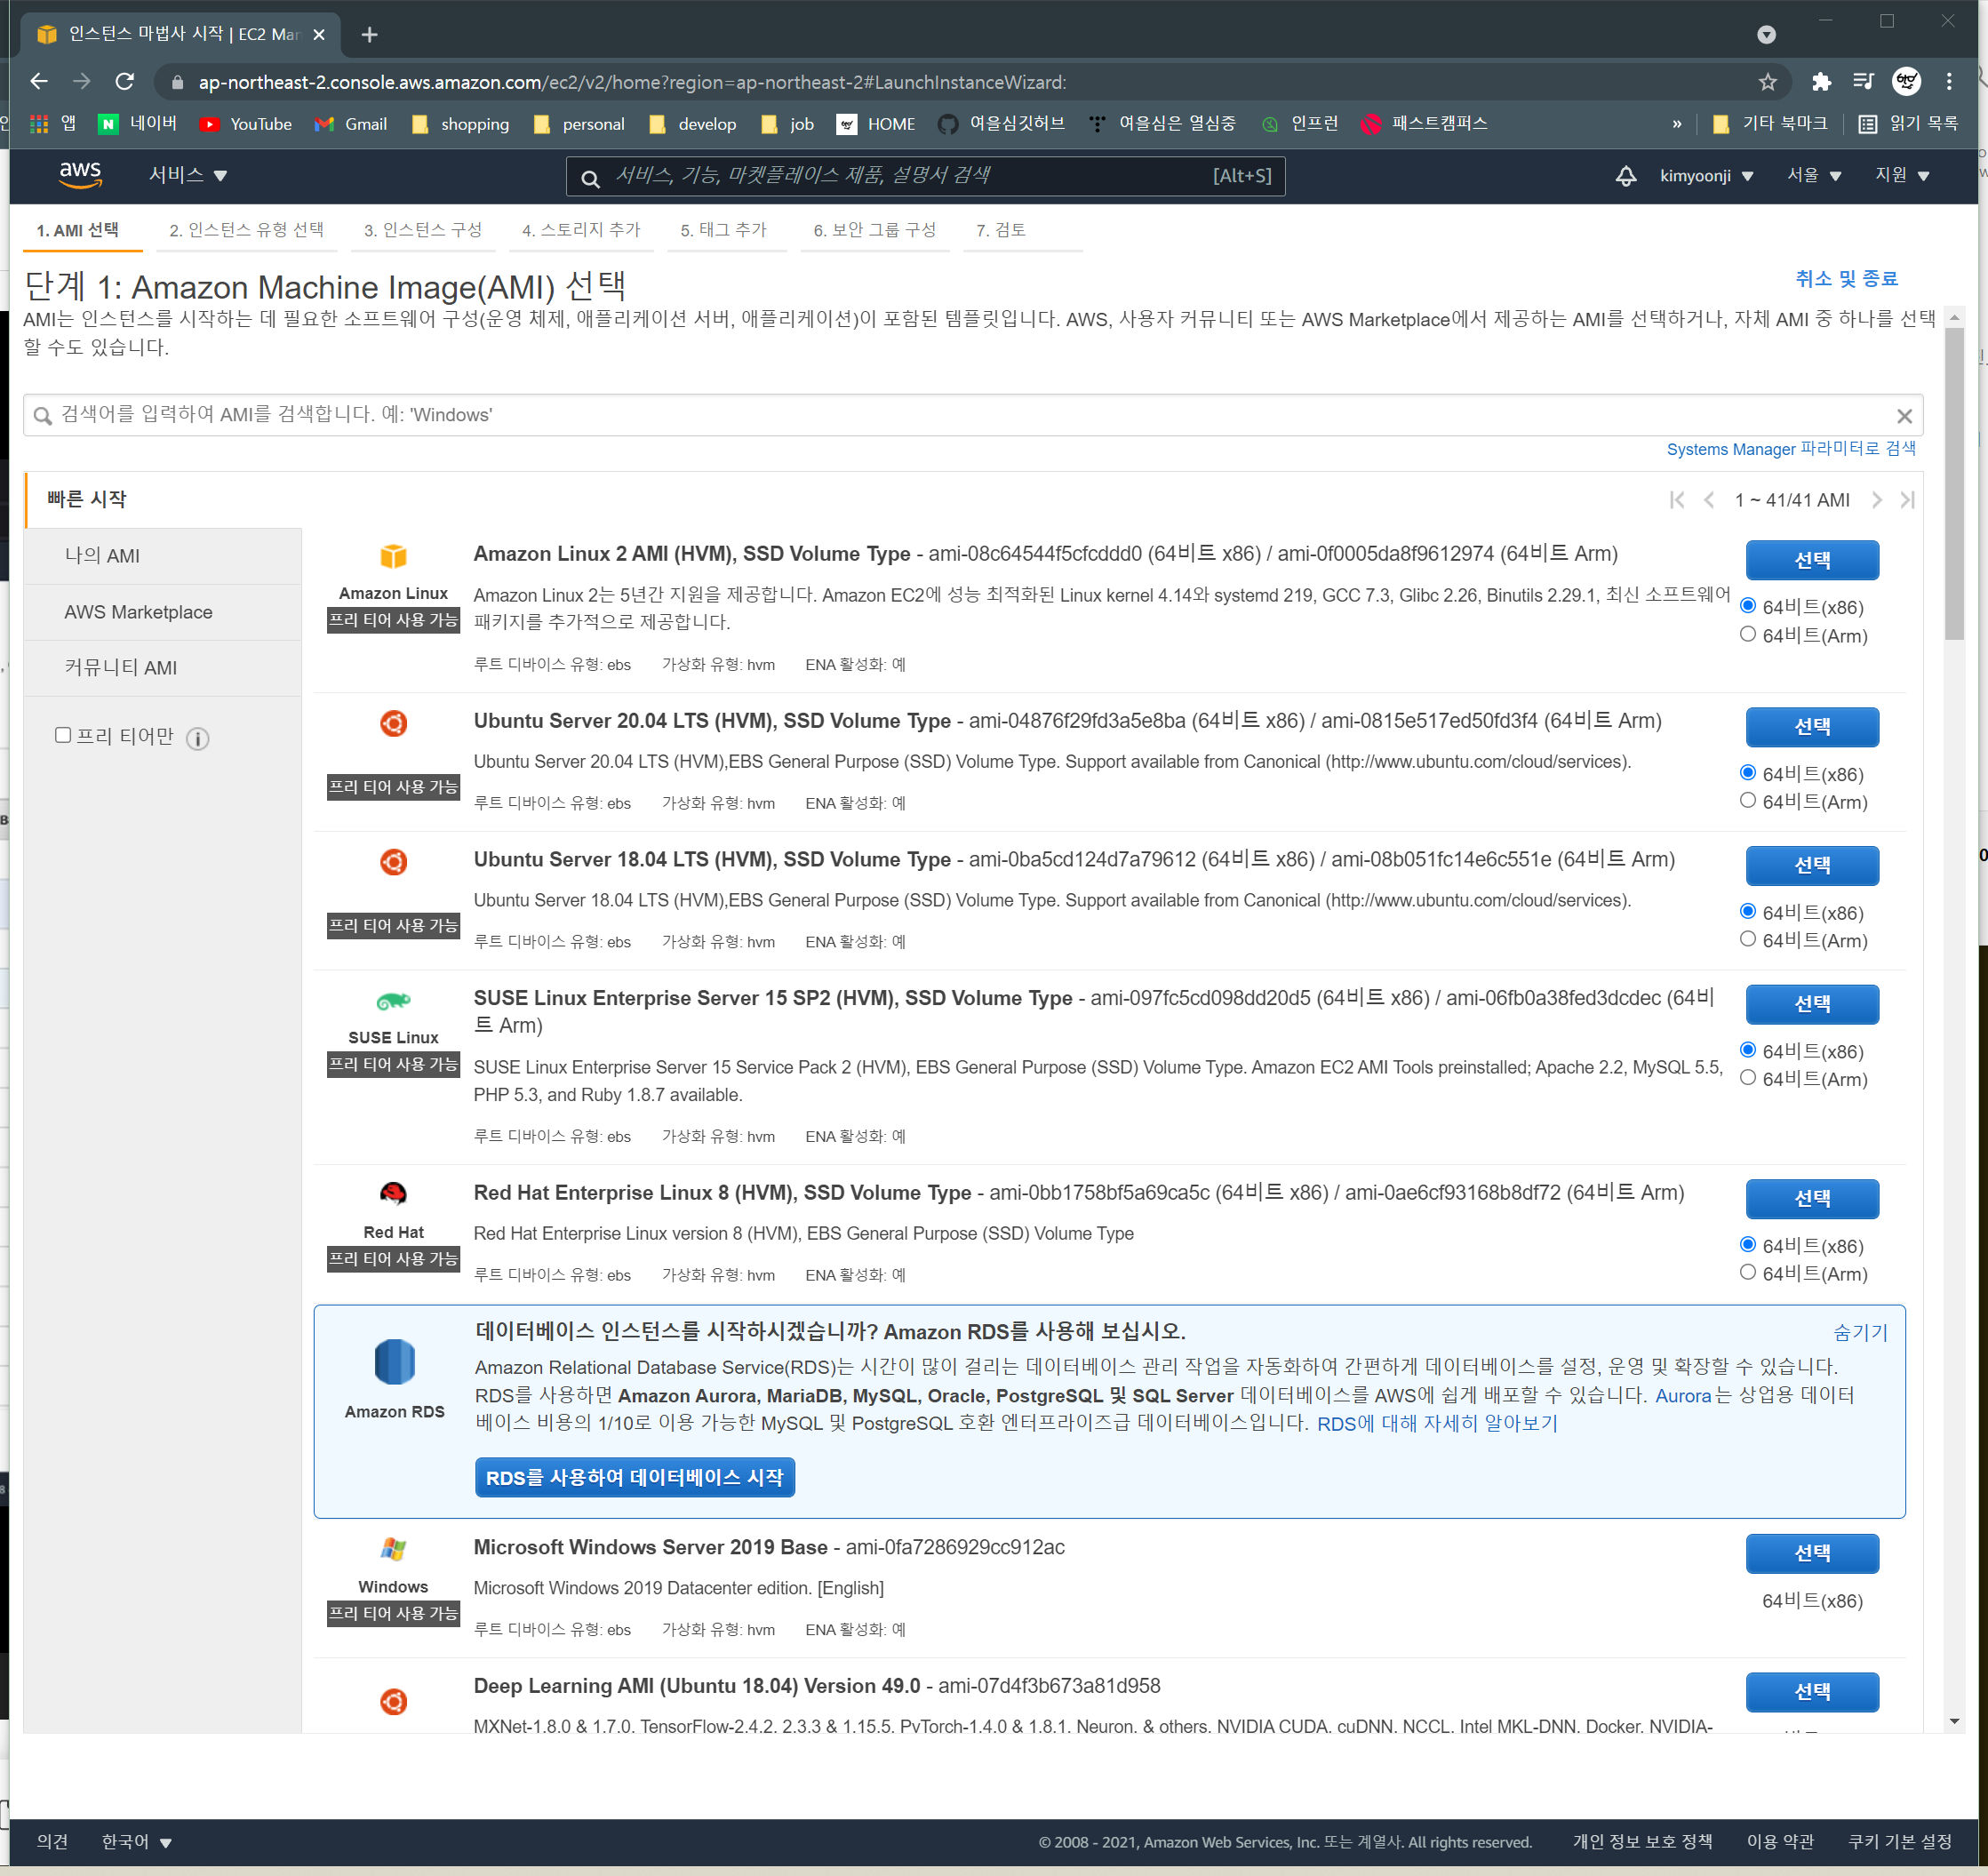The width and height of the screenshot is (1988, 1876).
Task: Click 선택 button for Ubuntu Server 18.04
Action: tap(1811, 866)
